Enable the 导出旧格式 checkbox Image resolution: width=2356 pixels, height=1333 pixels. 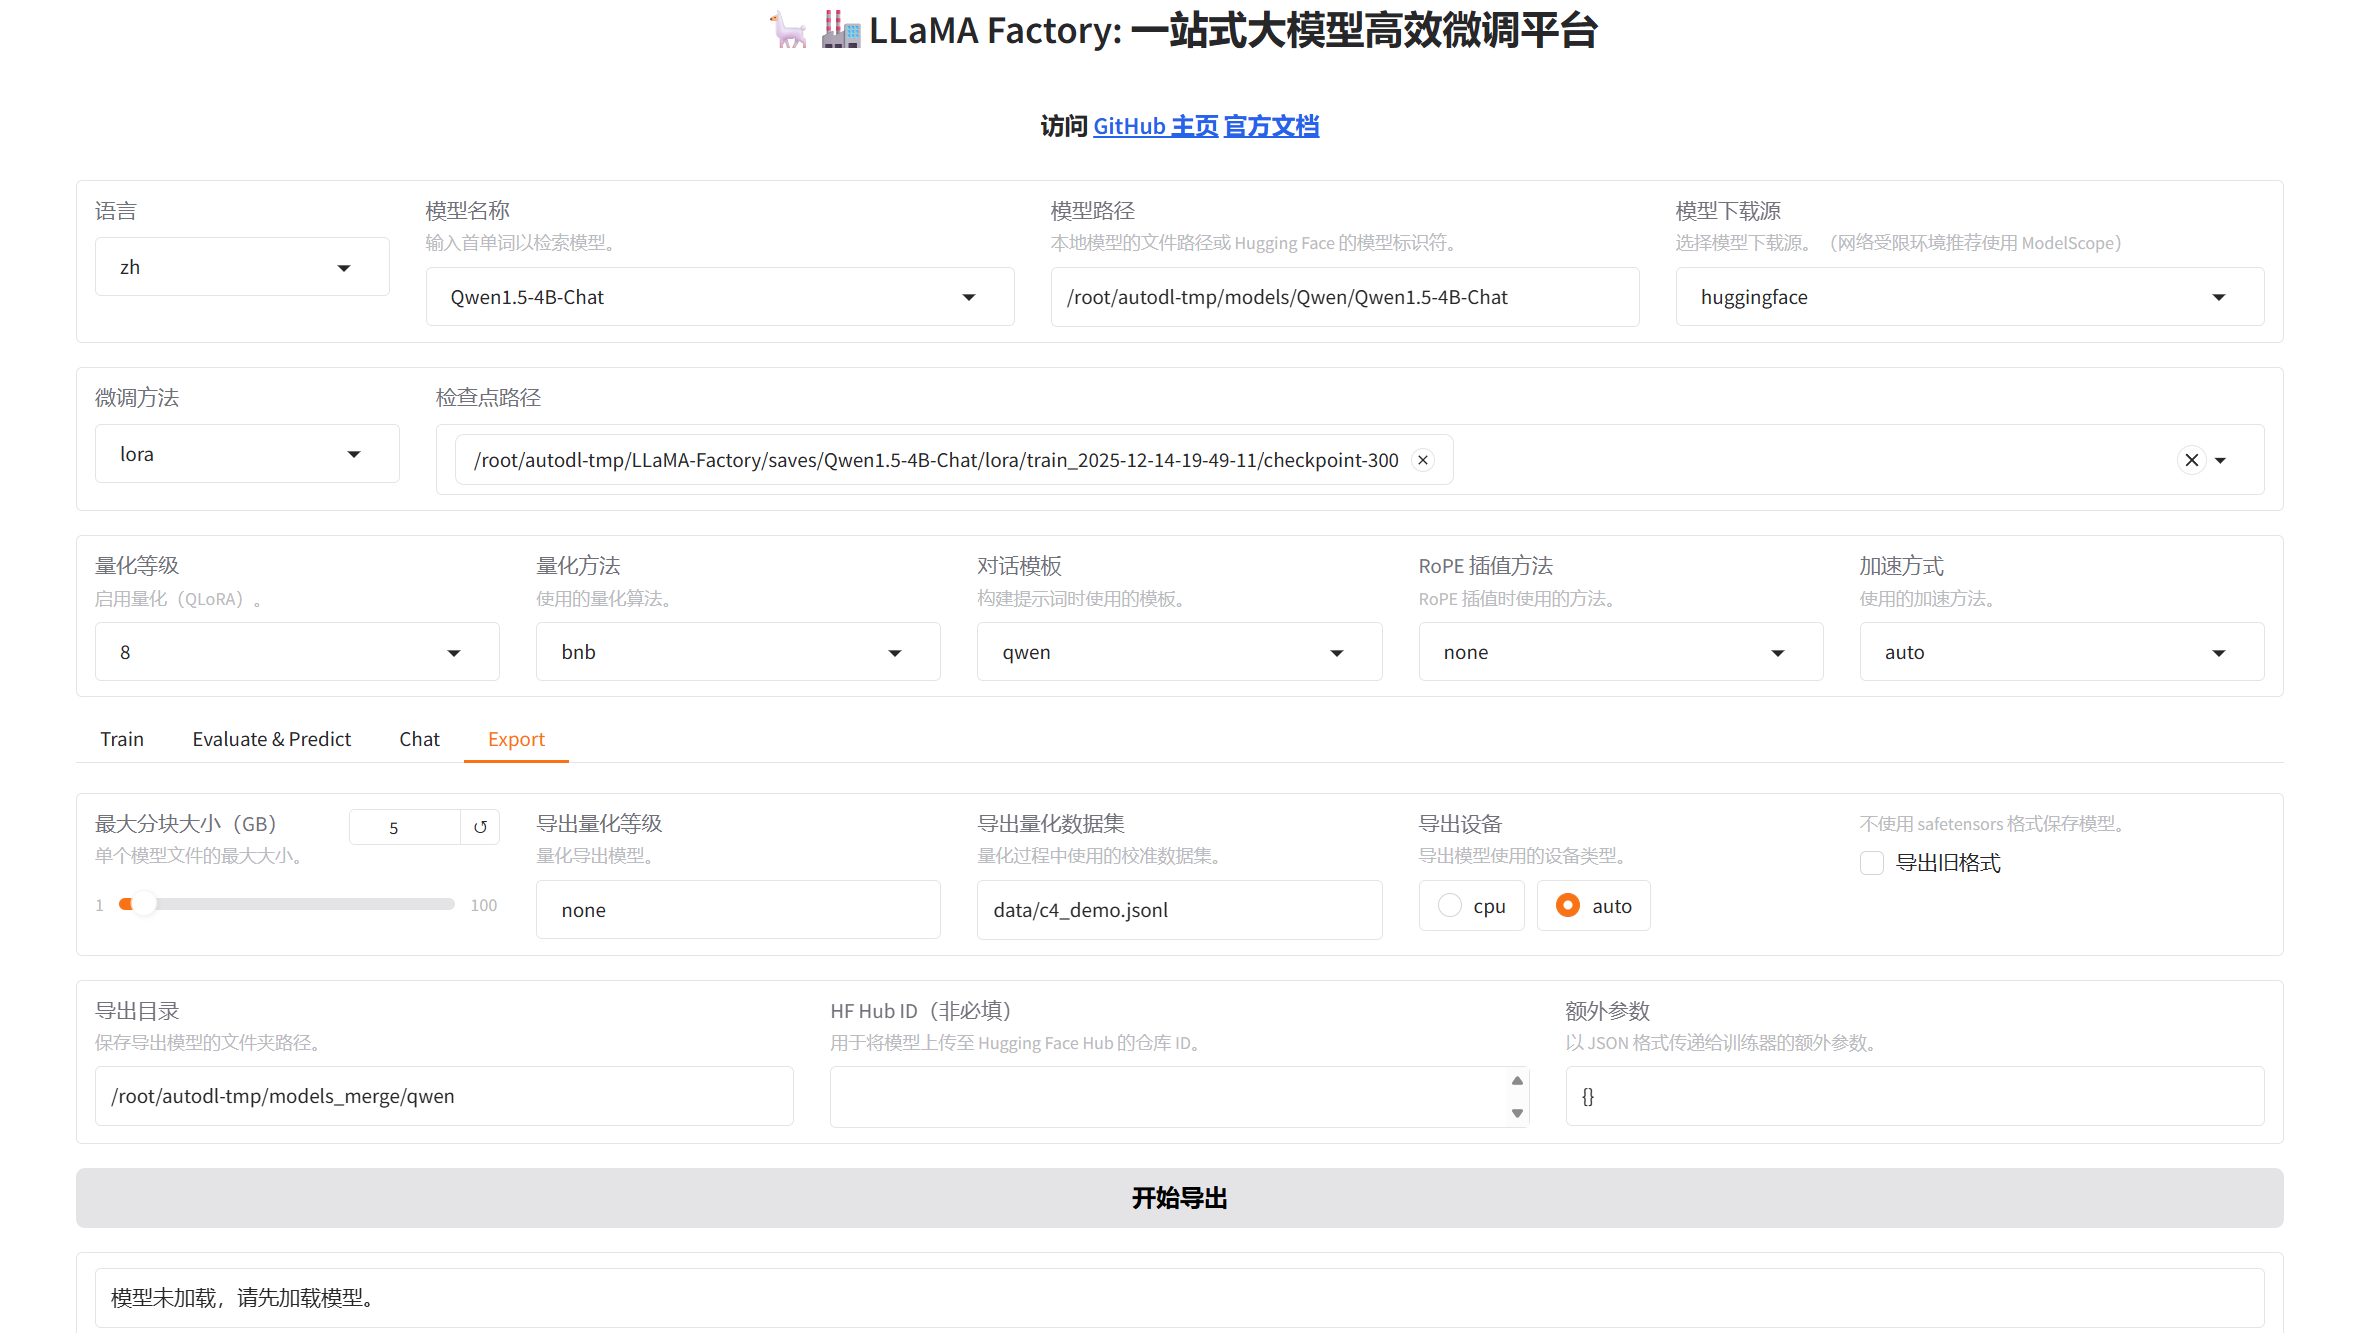(1871, 863)
